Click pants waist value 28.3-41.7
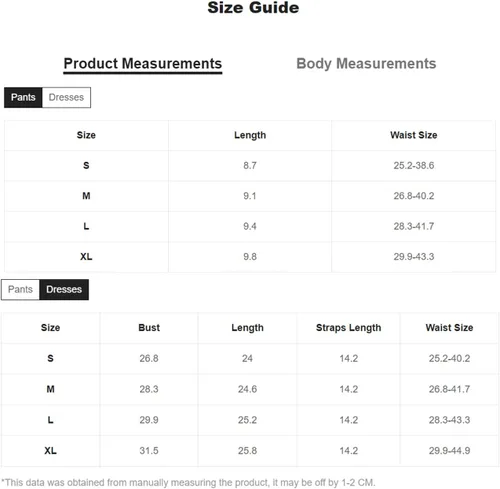Image resolution: width=500 pixels, height=489 pixels. coord(414,226)
